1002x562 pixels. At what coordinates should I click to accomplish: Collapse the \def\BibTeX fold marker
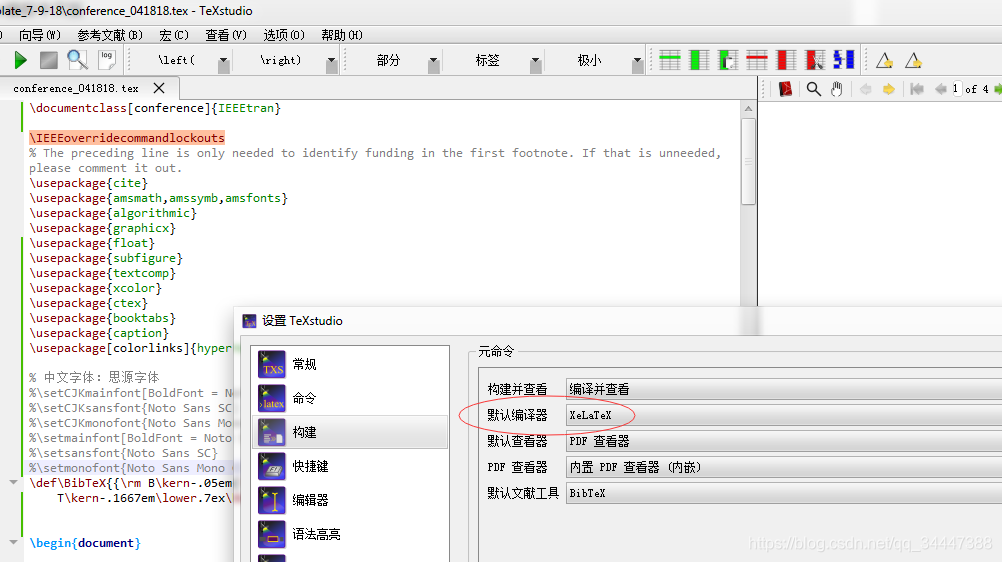[x=13, y=482]
